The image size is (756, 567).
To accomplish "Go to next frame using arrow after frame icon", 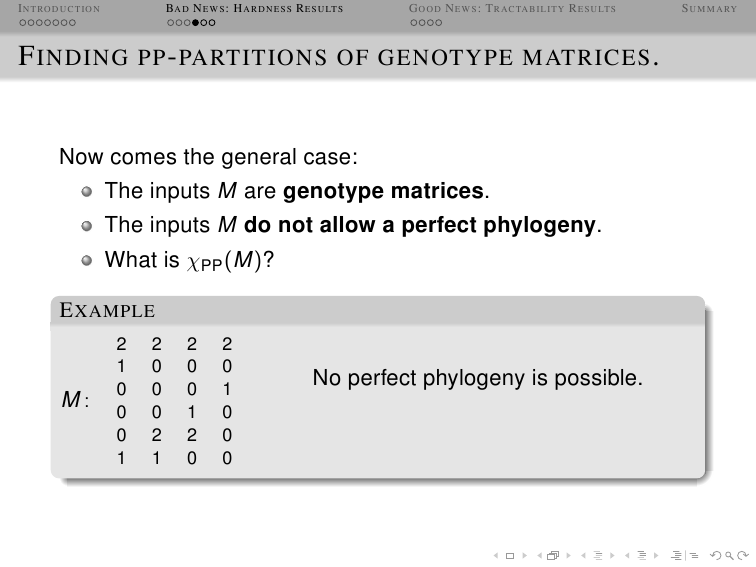I will (x=568, y=556).
